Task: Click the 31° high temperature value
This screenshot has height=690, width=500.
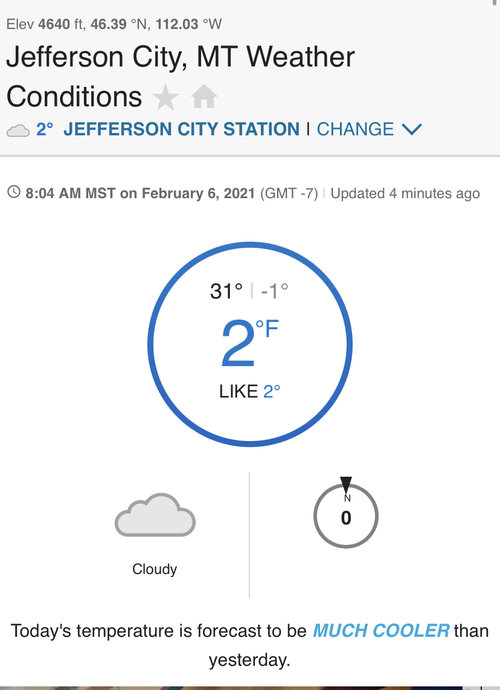Action: click(226, 291)
